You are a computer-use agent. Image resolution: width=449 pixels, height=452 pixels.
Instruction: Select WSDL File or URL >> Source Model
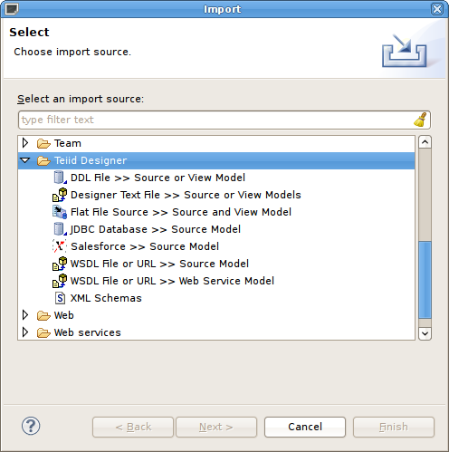160,264
